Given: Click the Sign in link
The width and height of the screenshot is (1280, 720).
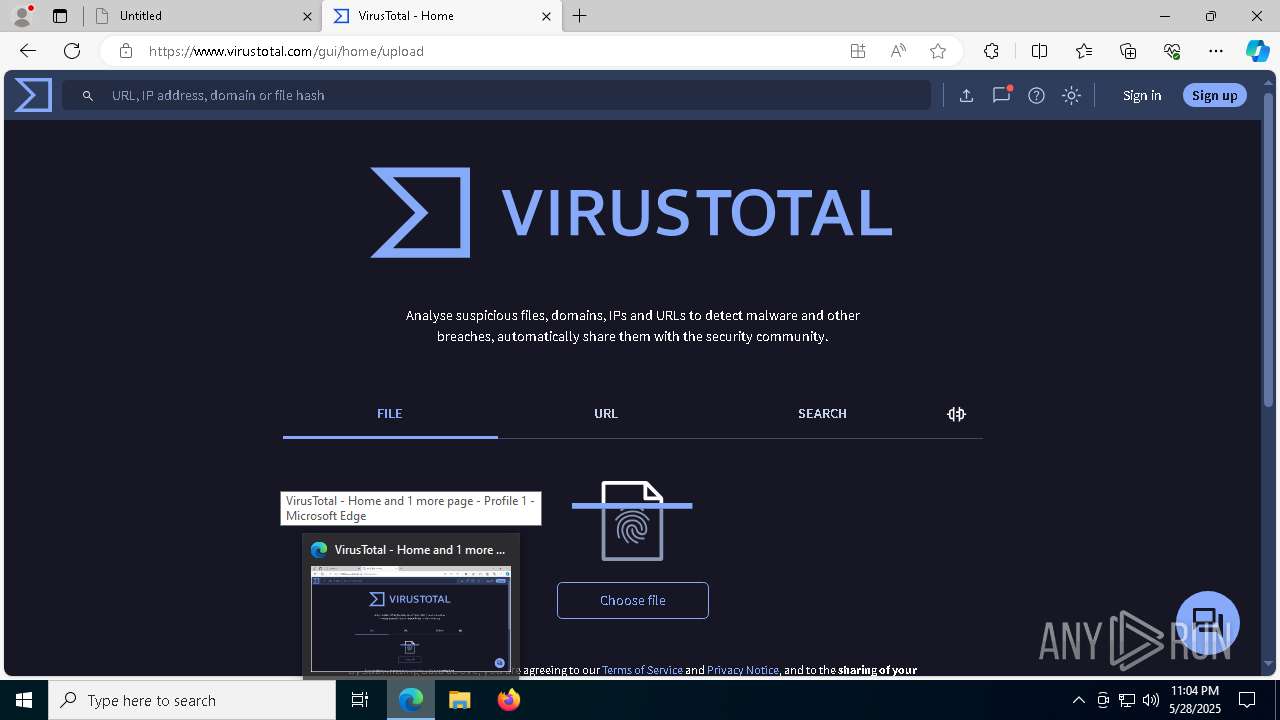Looking at the screenshot, I should click(x=1142, y=95).
